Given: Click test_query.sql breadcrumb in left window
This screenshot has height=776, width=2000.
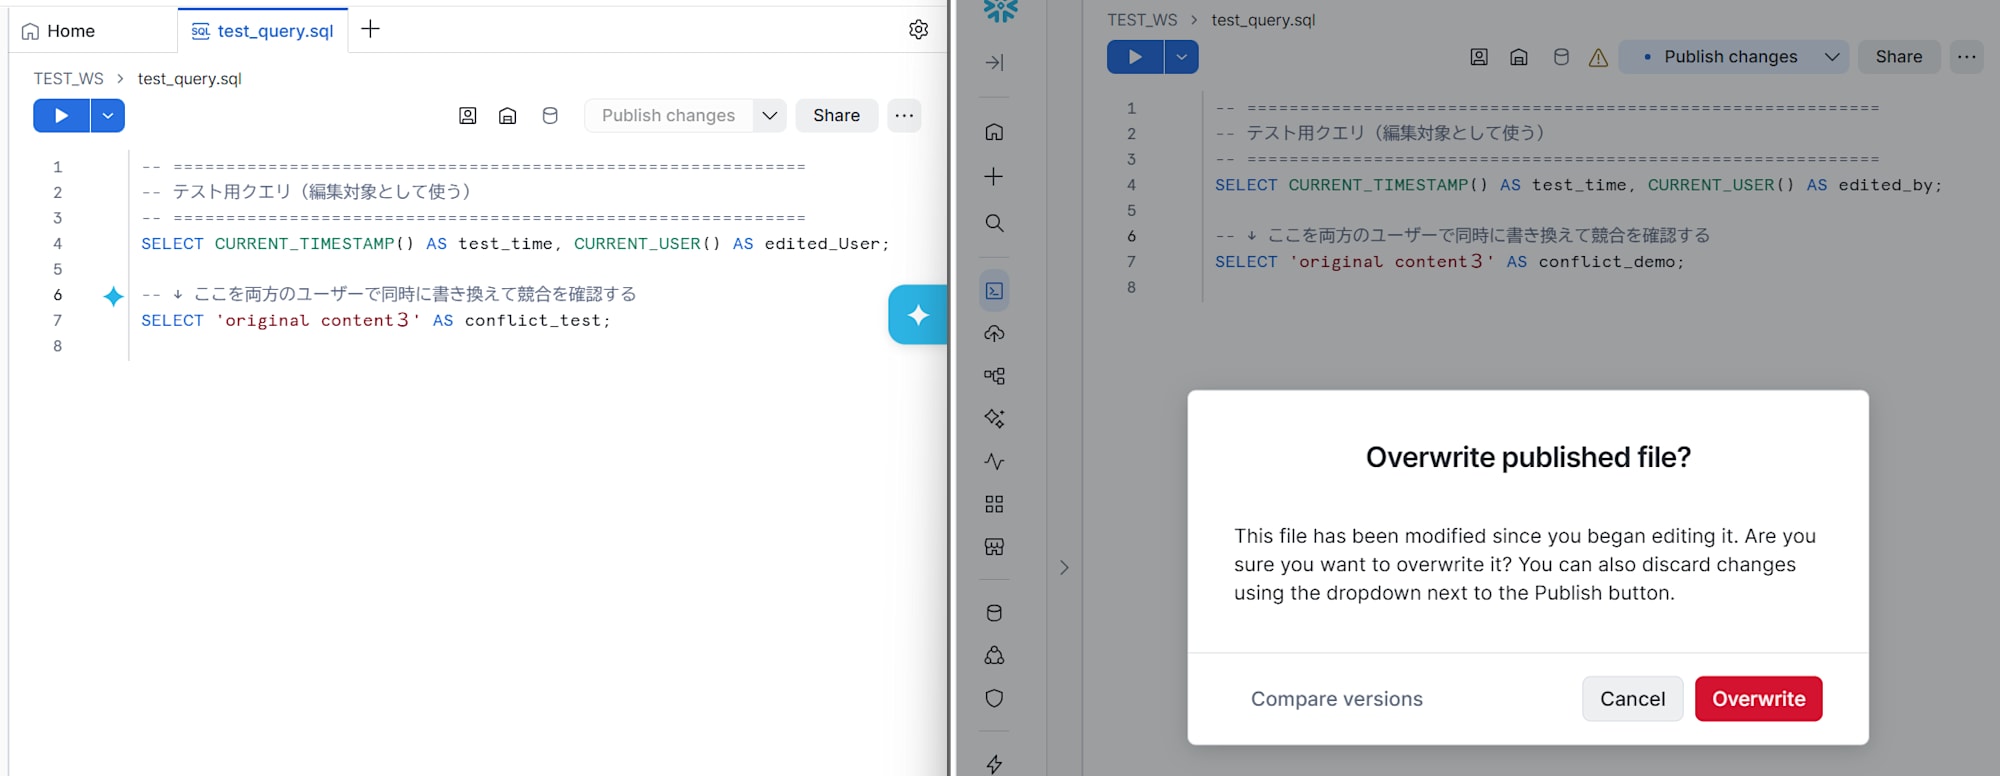Looking at the screenshot, I should click(190, 79).
